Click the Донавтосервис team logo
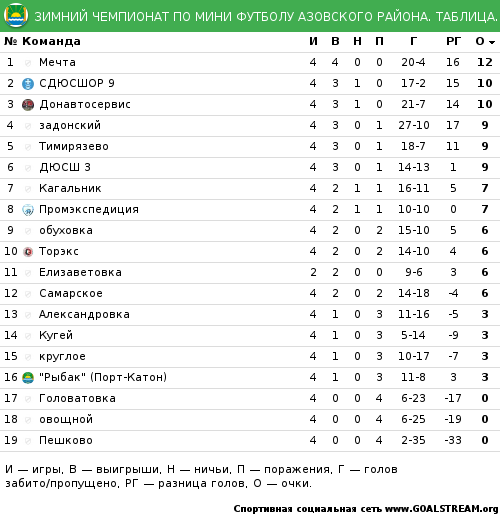This screenshot has width=500, height=515. 28,105
